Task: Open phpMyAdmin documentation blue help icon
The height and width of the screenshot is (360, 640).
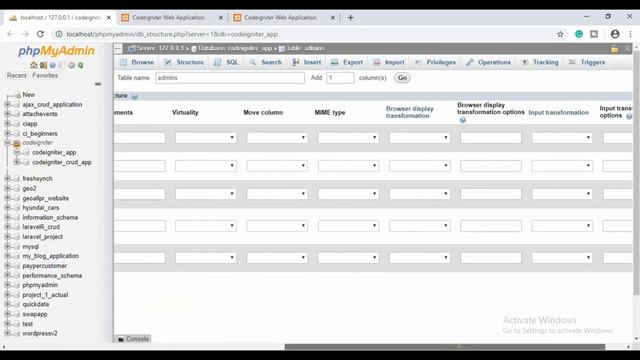Action: pos(53,65)
